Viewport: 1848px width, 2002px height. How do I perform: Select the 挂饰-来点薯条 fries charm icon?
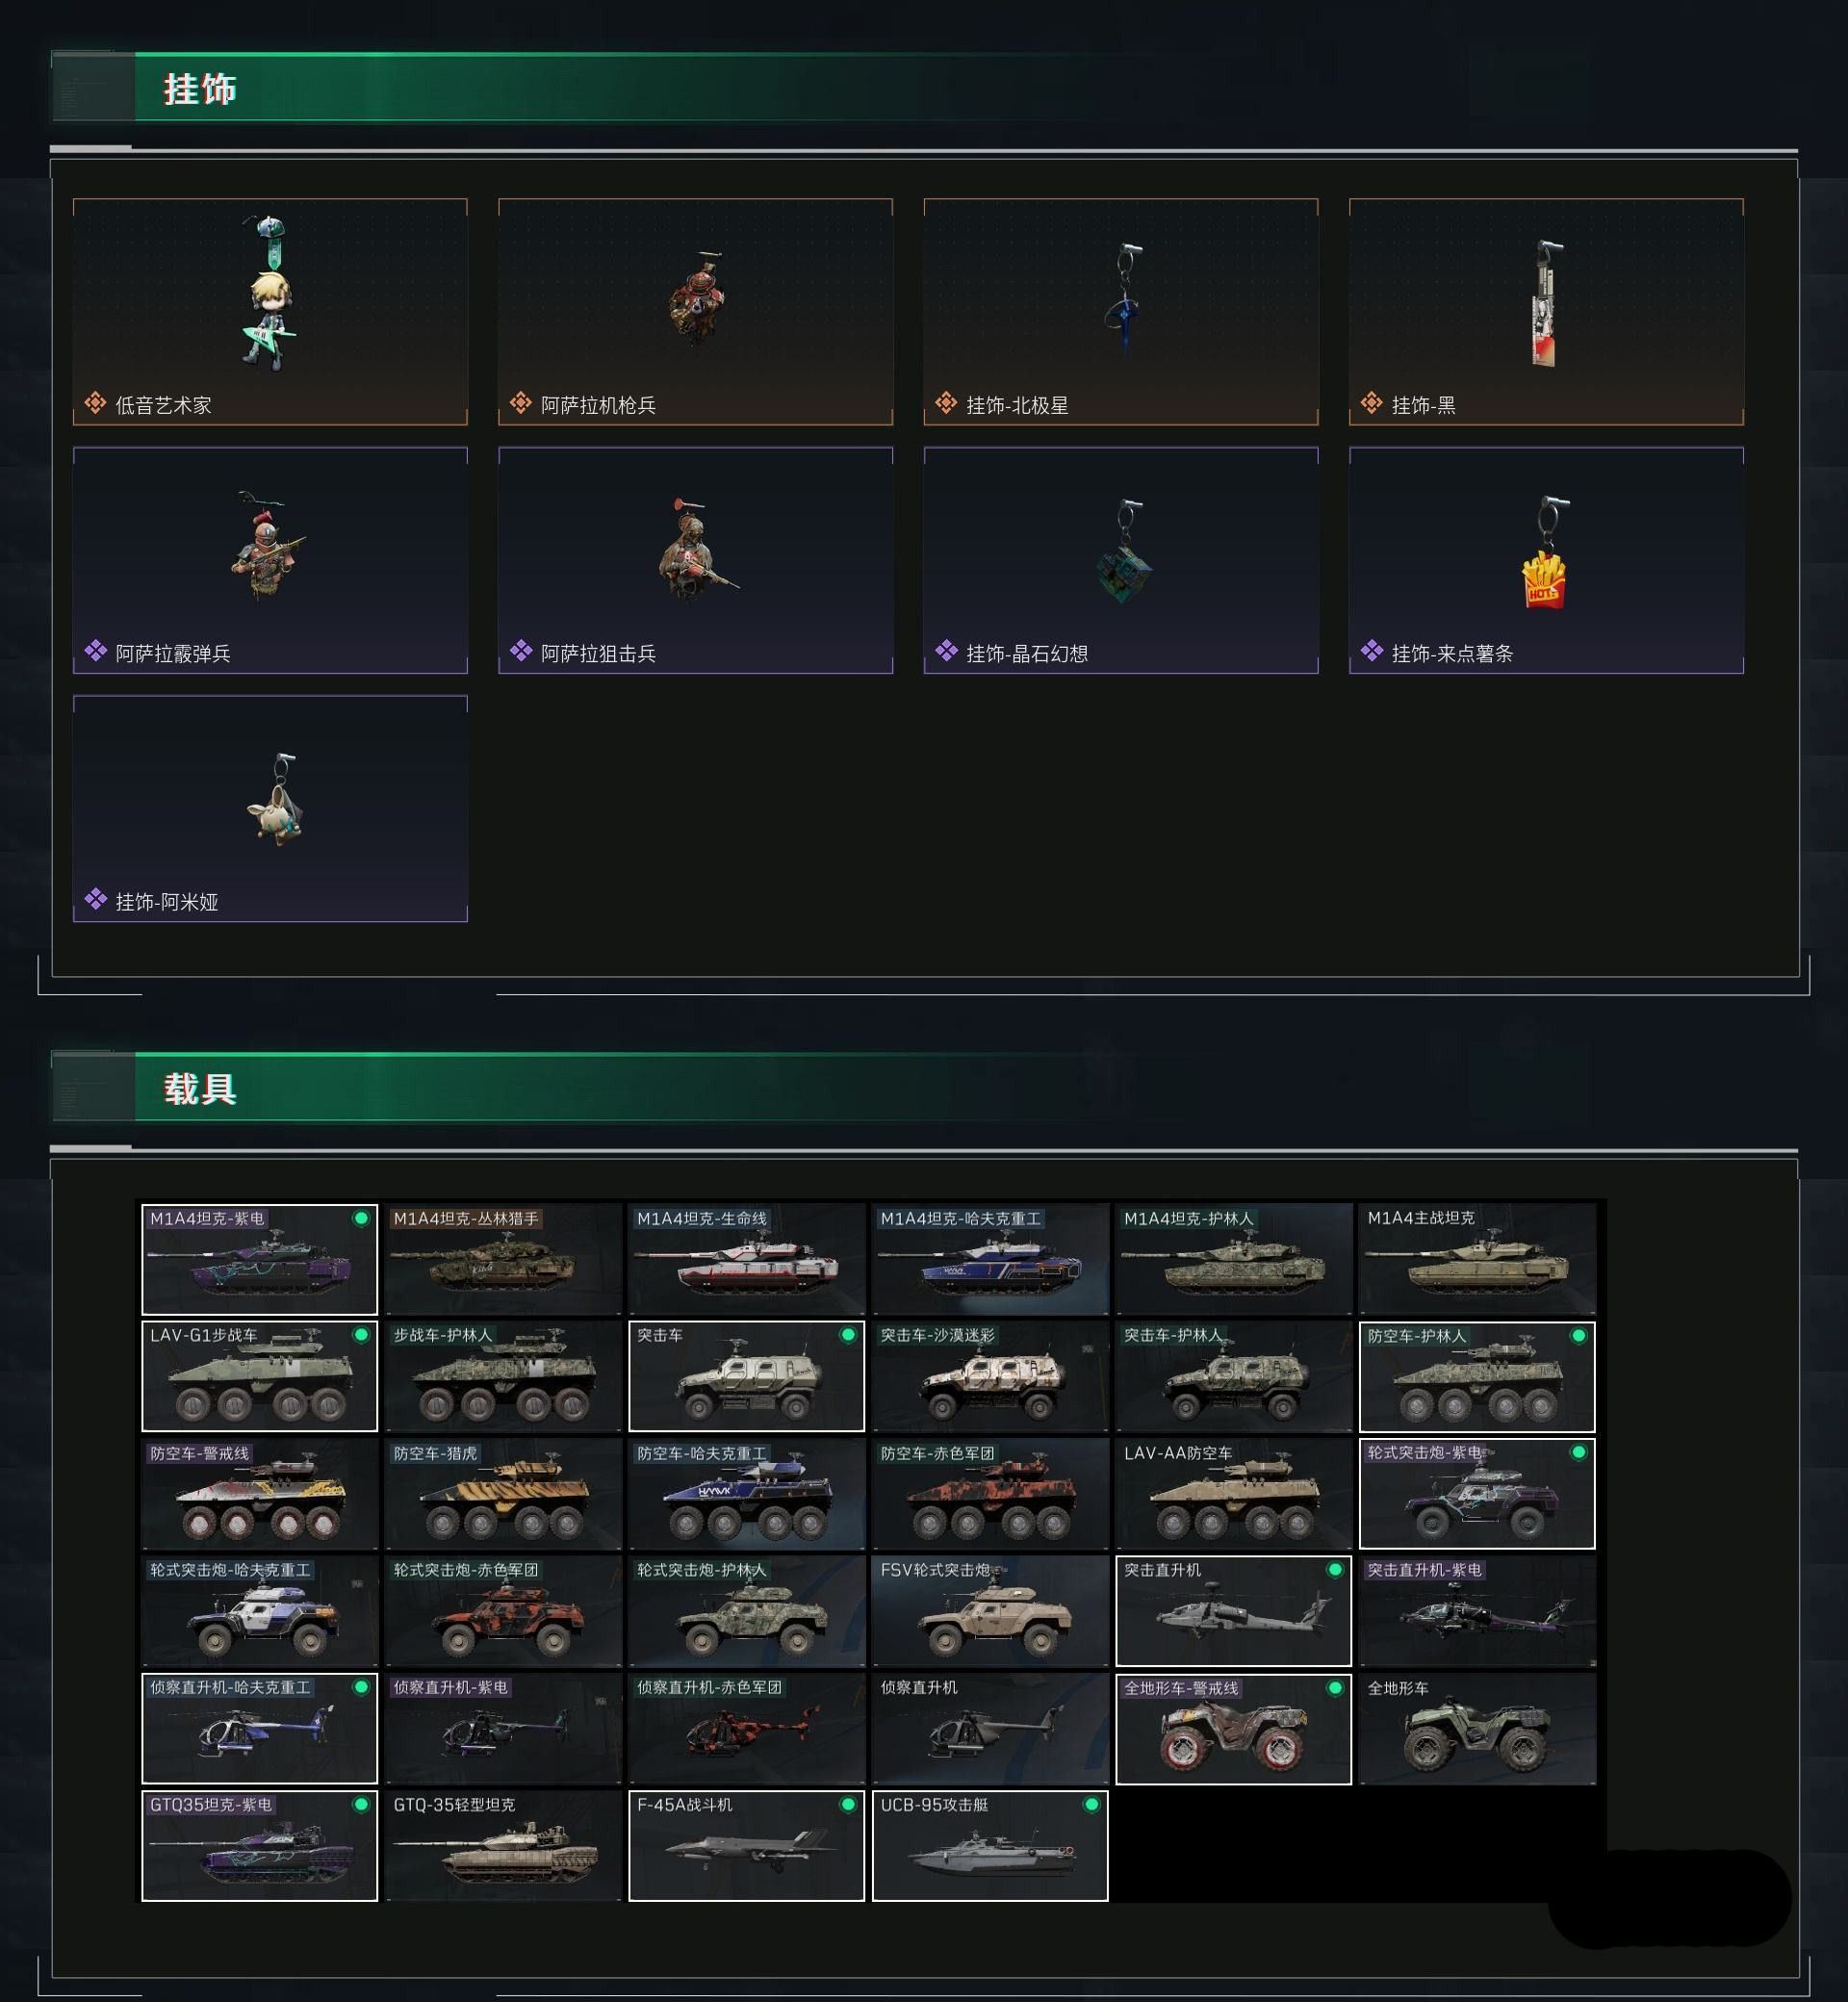point(1545,552)
